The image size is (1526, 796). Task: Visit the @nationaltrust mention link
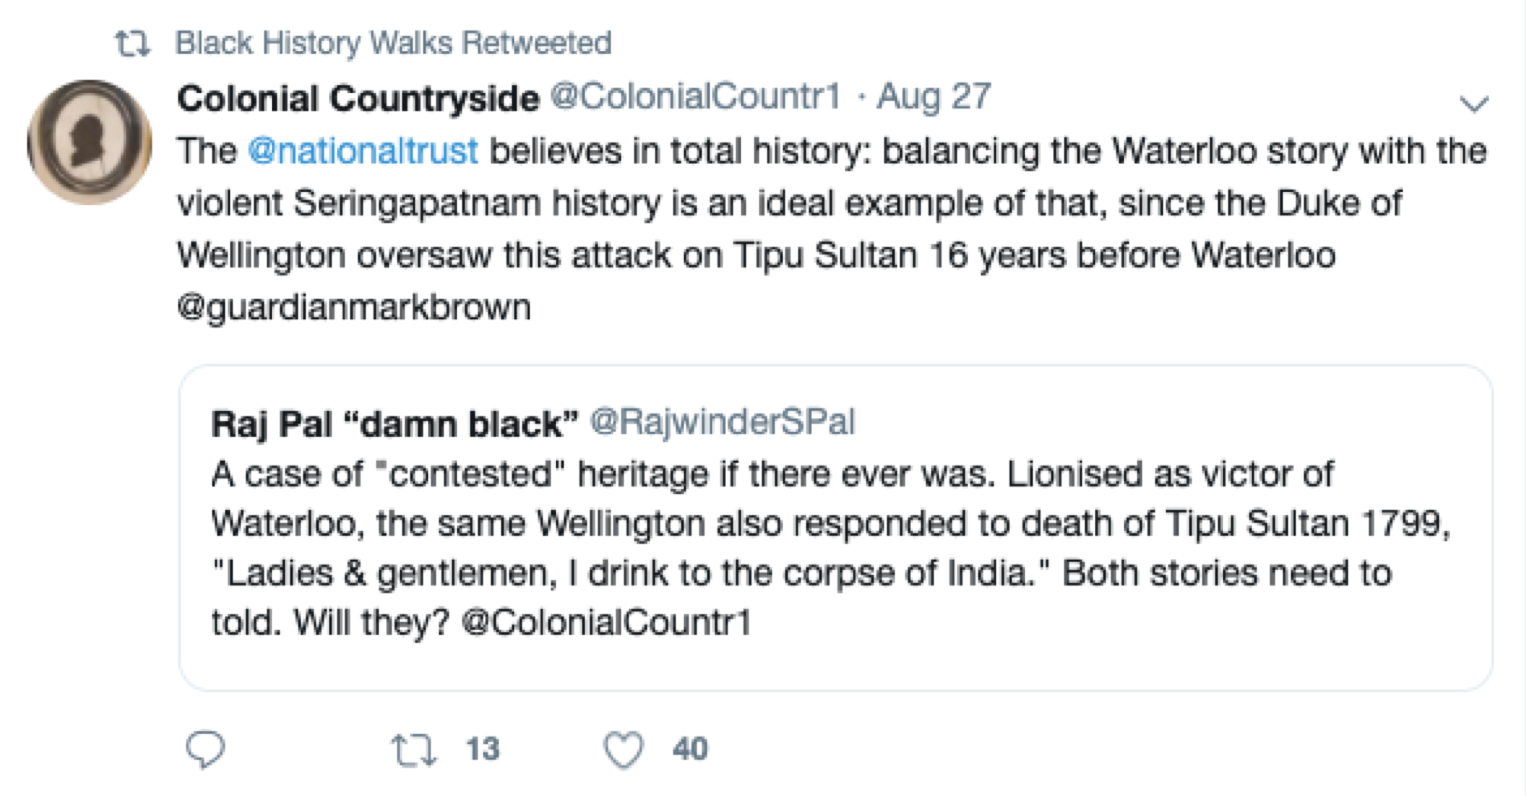[362, 151]
